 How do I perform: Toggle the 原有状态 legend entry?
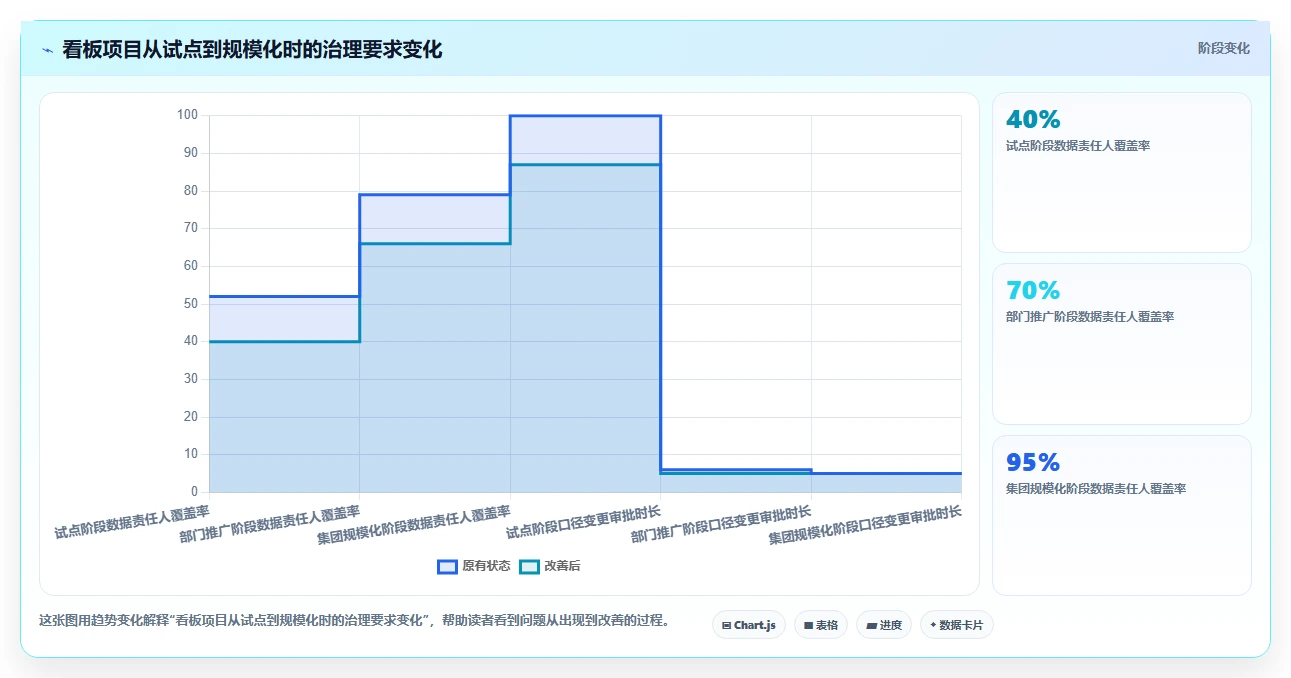tap(474, 566)
